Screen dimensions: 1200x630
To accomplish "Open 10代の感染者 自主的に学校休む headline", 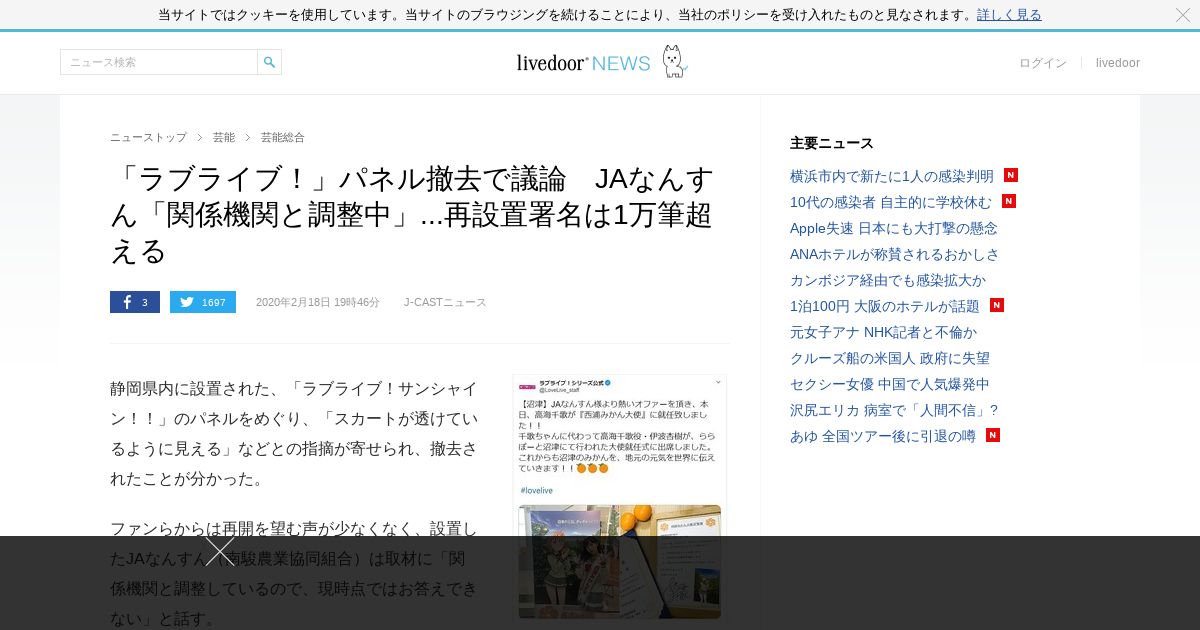I will point(891,202).
